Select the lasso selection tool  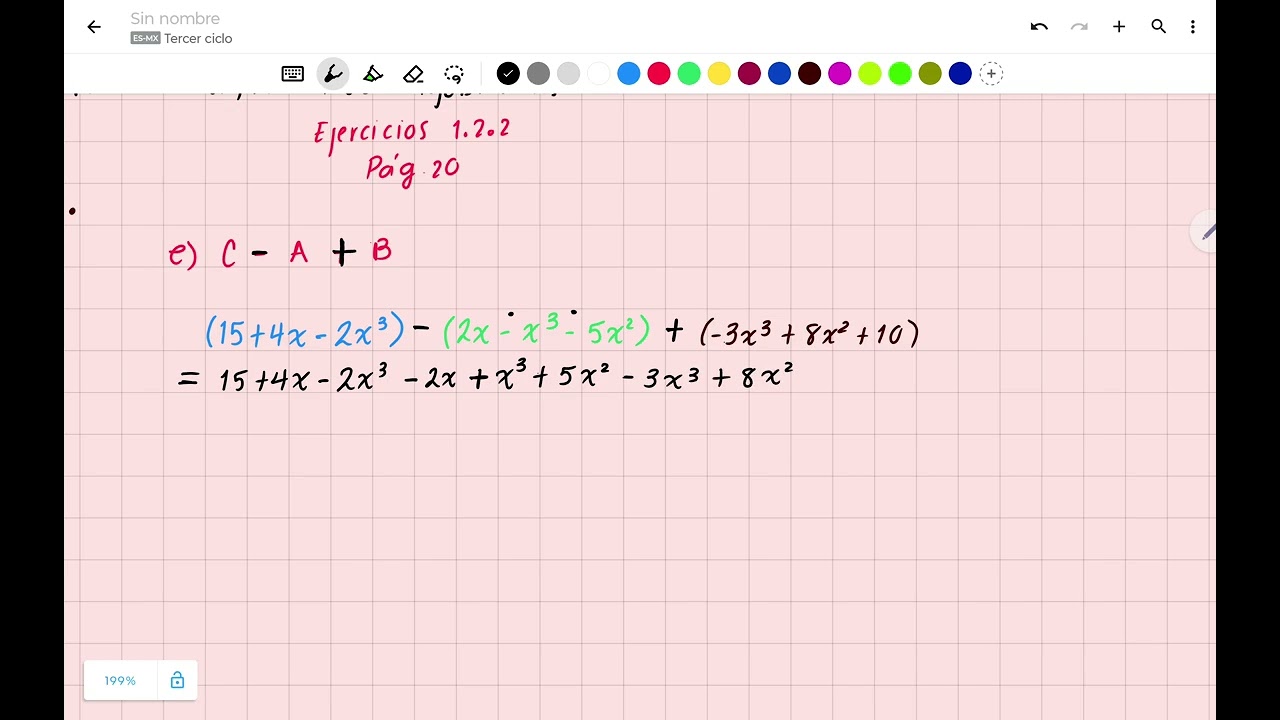[x=454, y=73]
